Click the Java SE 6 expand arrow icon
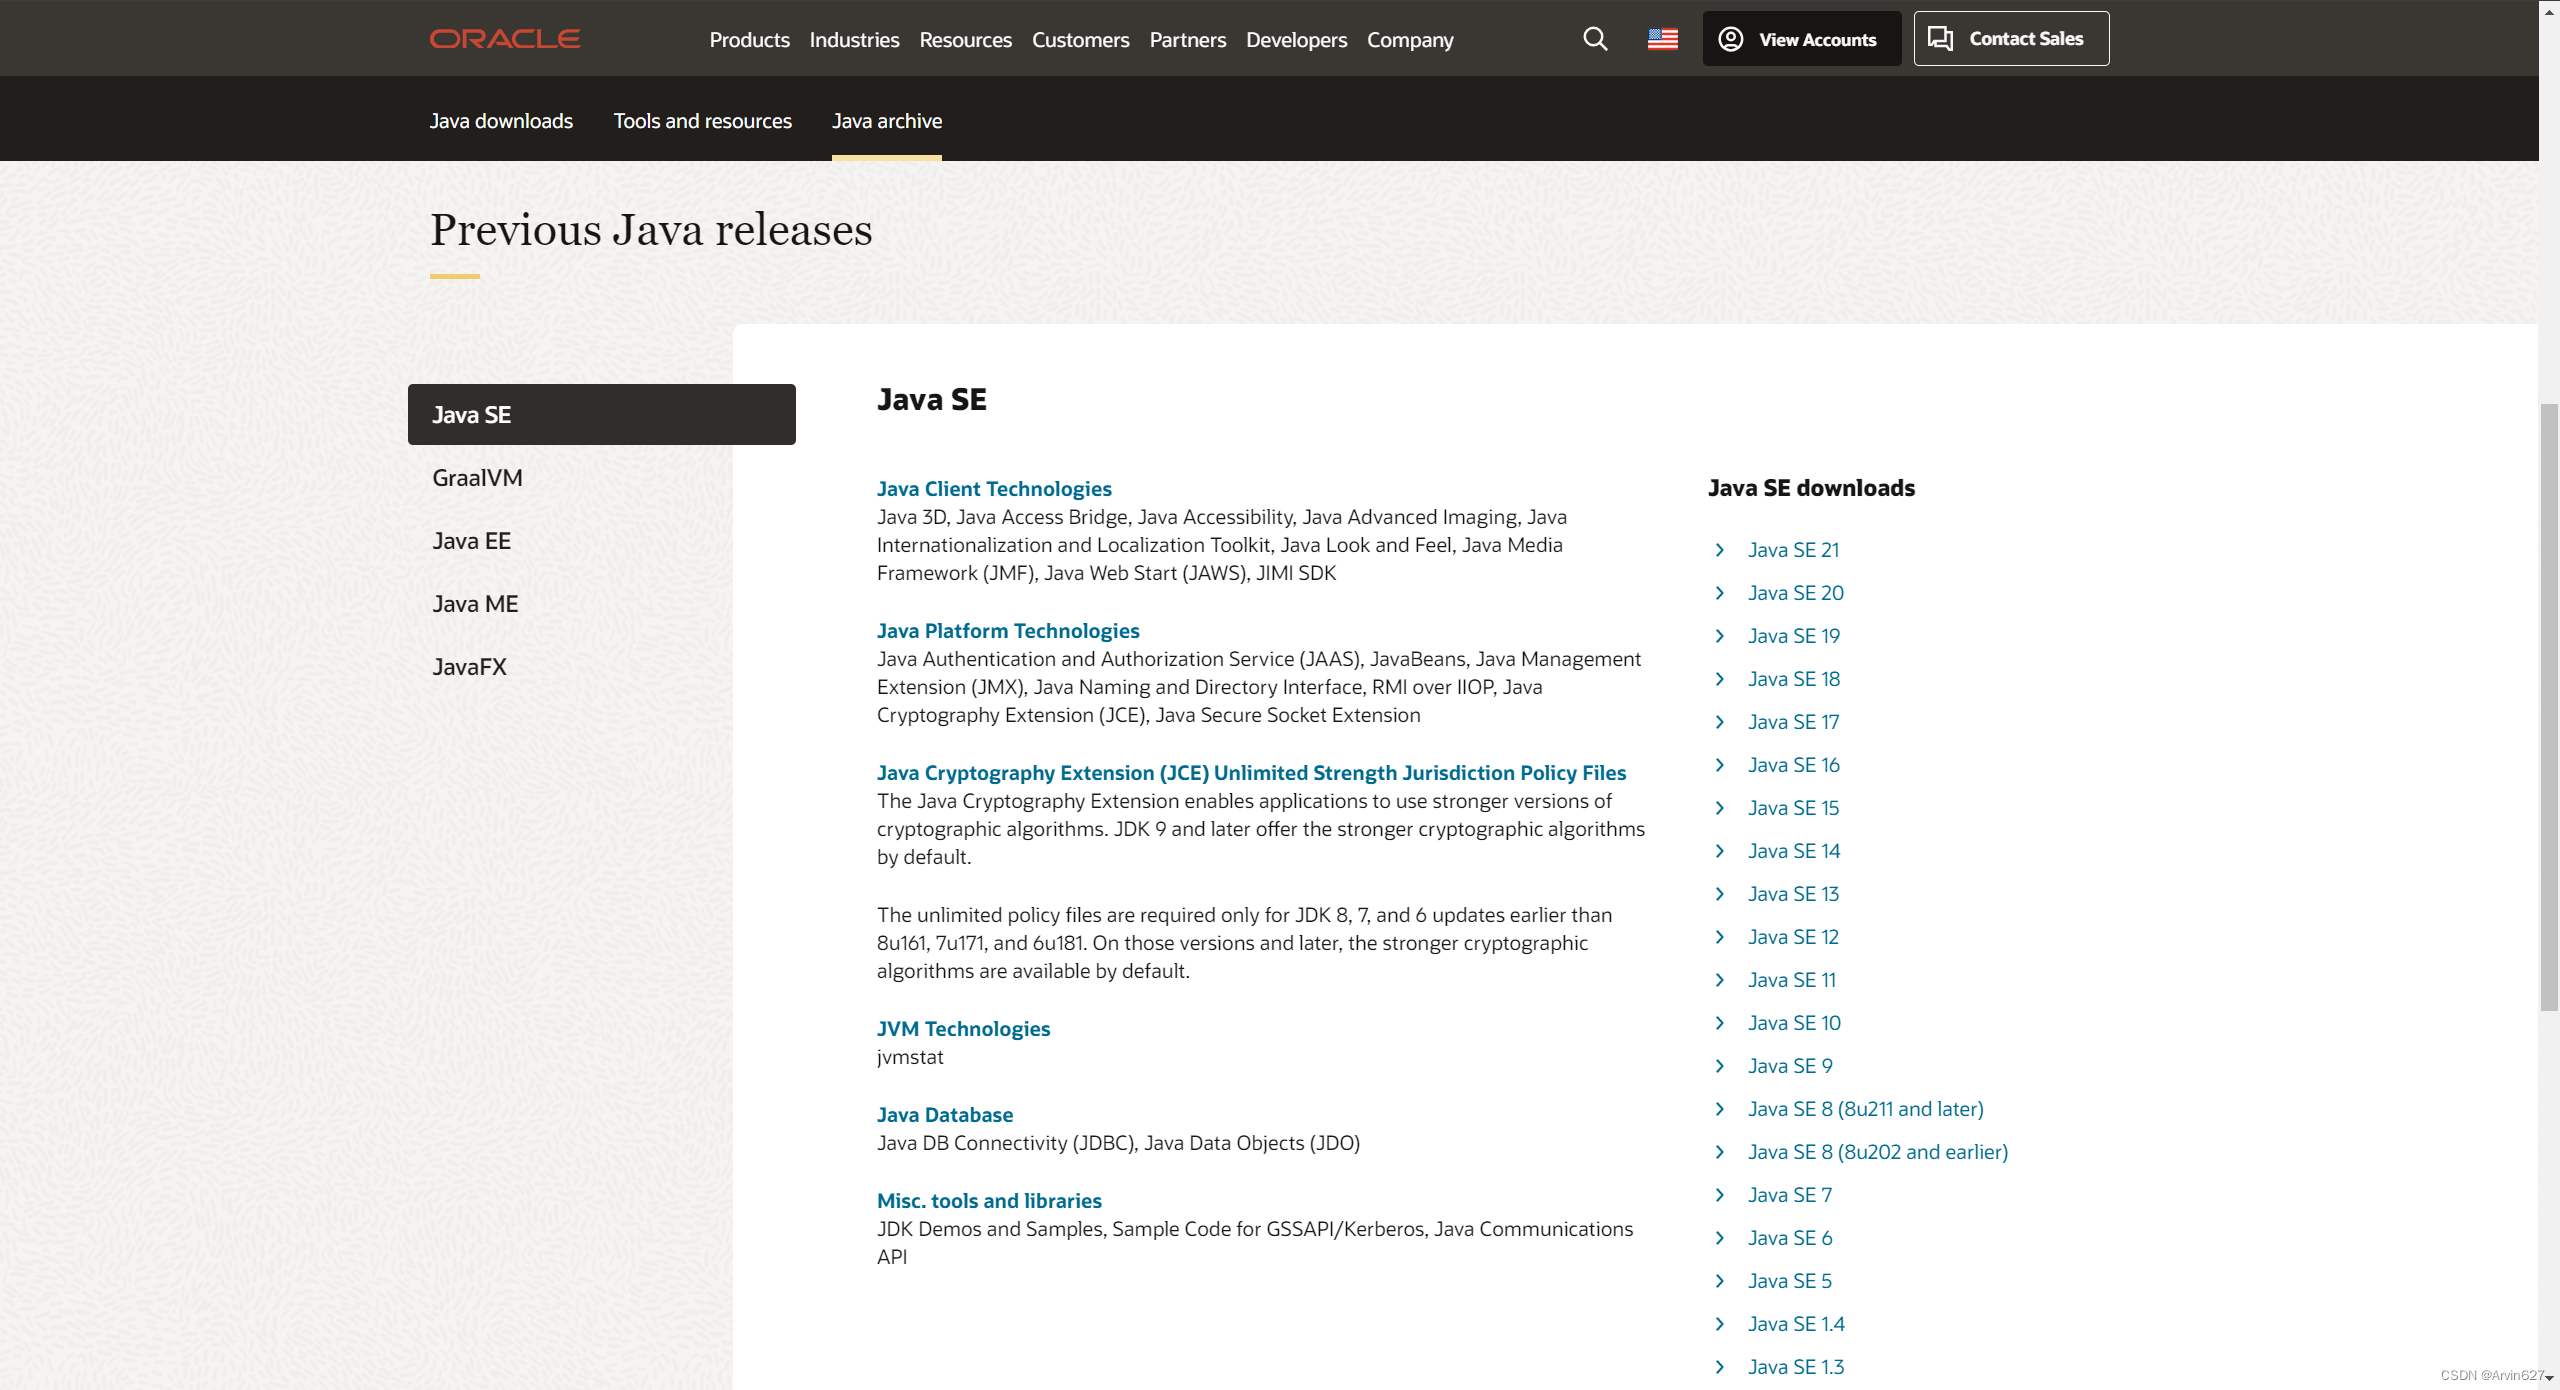The image size is (2560, 1390). click(1720, 1236)
